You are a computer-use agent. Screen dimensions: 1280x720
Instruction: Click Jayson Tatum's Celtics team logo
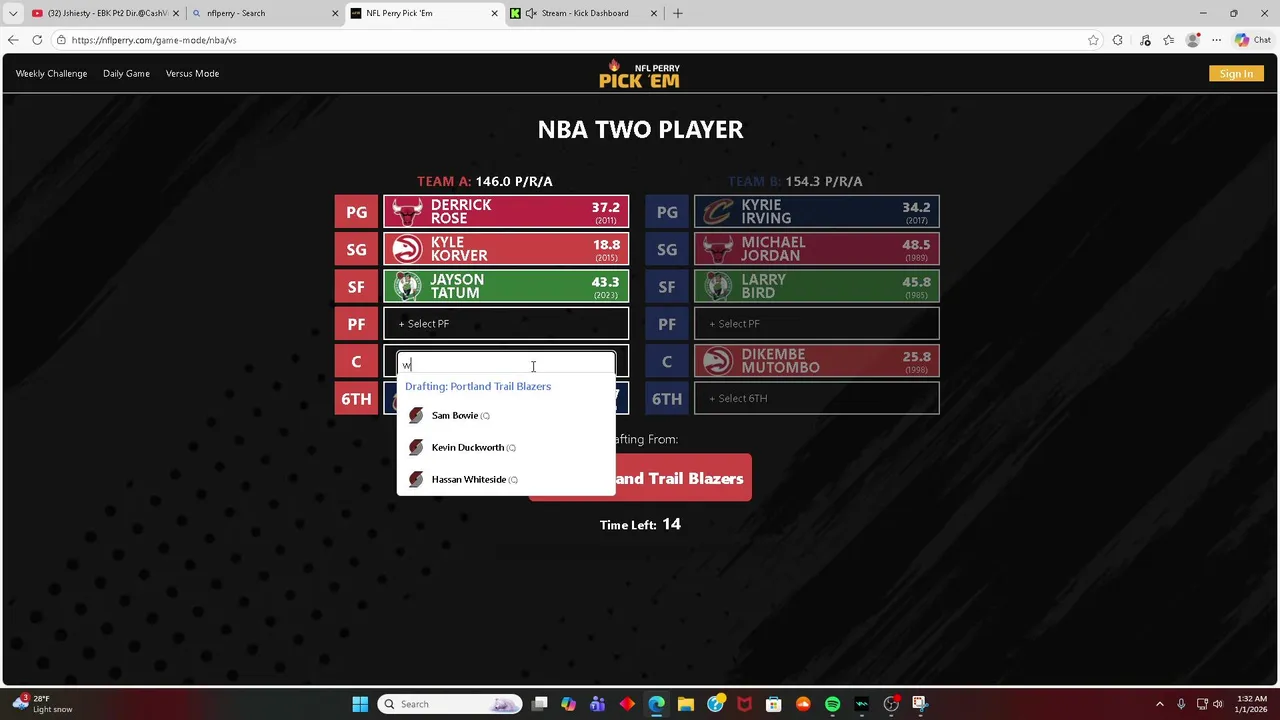coord(407,286)
